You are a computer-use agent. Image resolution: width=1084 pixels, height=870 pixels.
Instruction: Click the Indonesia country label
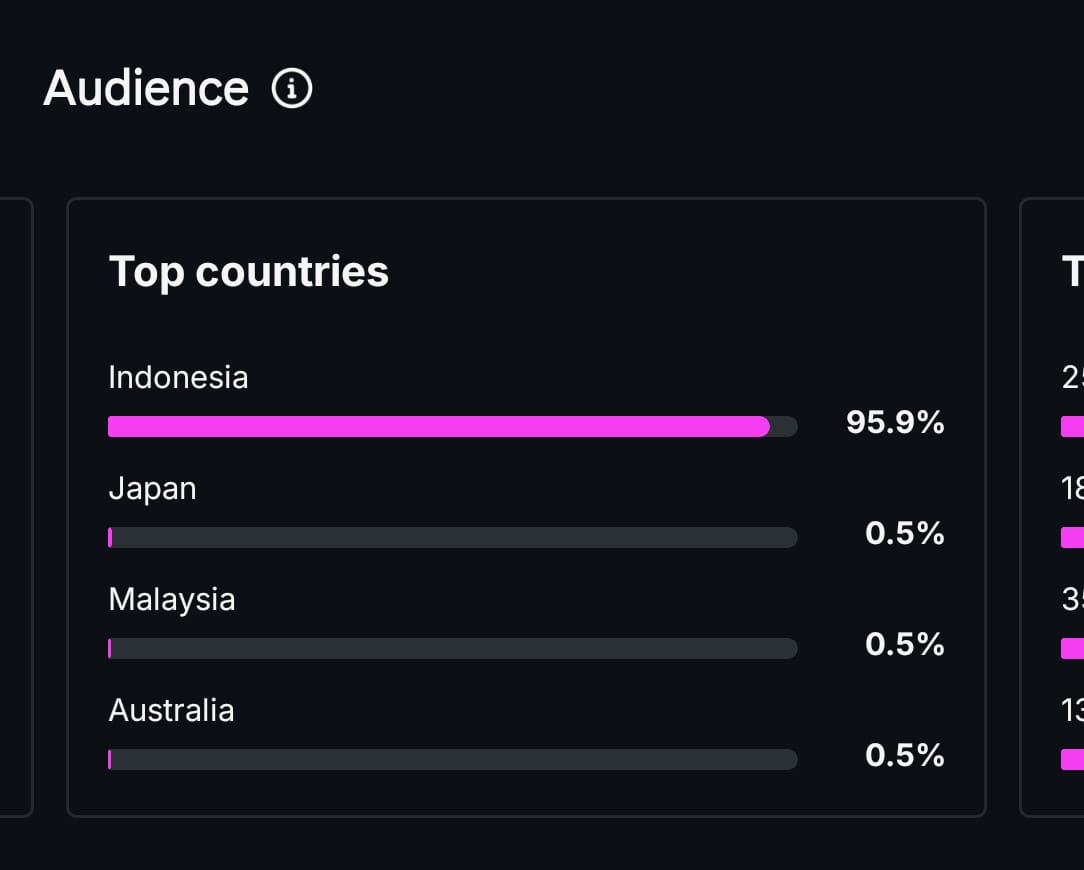point(178,377)
